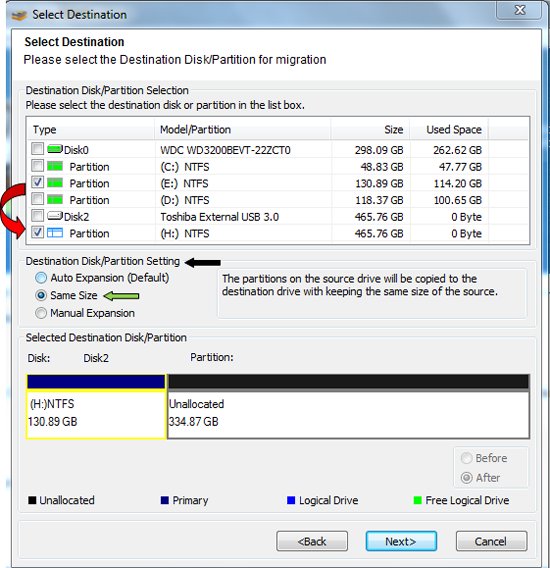This screenshot has width=550, height=568.
Task: Click the D: partition green icon
Action: coord(55,200)
